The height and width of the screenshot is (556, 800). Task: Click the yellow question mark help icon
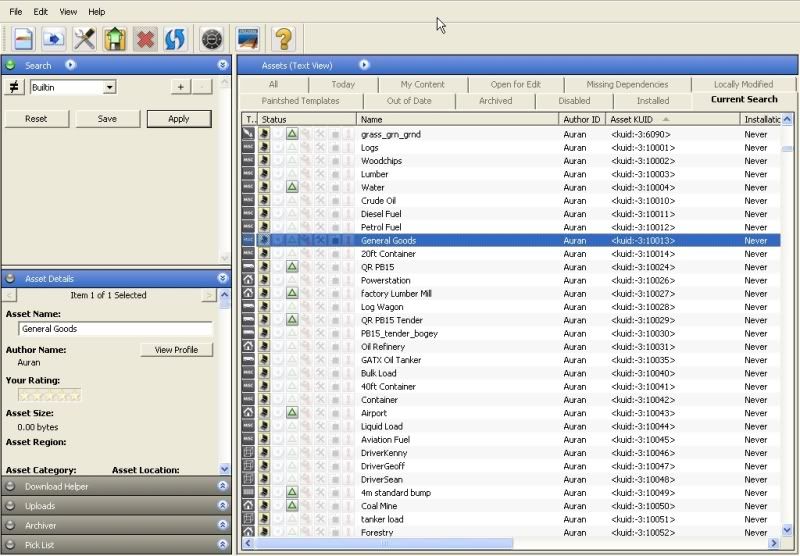(x=283, y=39)
